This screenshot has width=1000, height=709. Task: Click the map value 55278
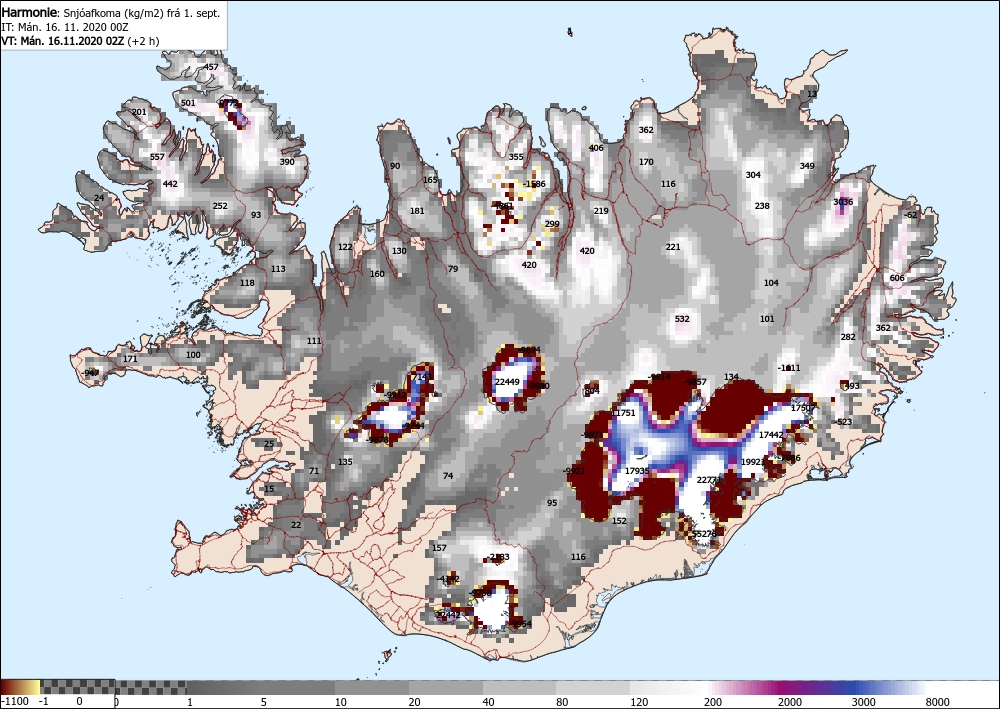[x=704, y=533]
